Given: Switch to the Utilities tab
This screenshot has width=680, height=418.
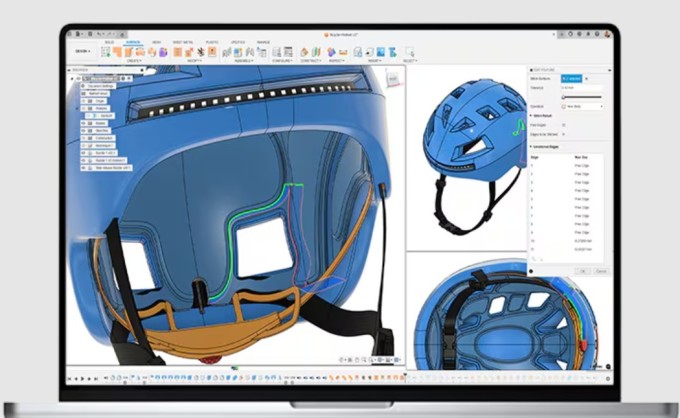Looking at the screenshot, I should (238, 42).
